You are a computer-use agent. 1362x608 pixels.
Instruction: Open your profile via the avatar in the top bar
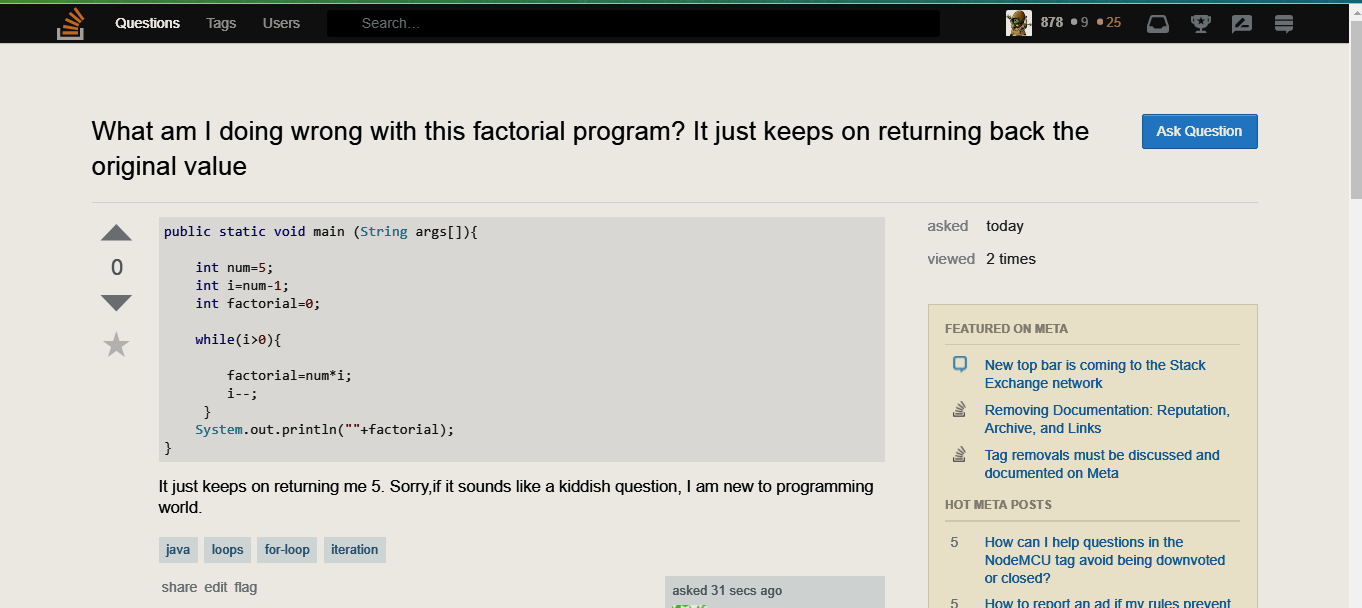(x=1018, y=22)
